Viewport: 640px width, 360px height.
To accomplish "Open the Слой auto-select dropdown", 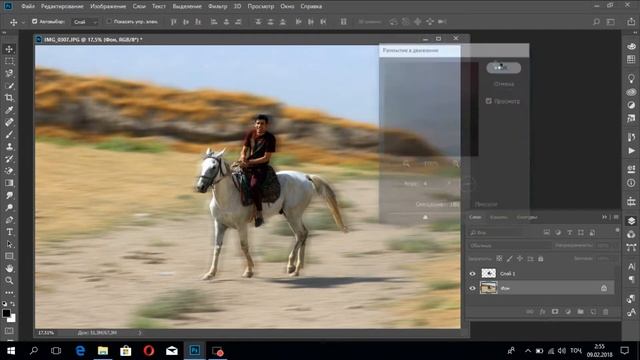I will pyautogui.click(x=85, y=22).
